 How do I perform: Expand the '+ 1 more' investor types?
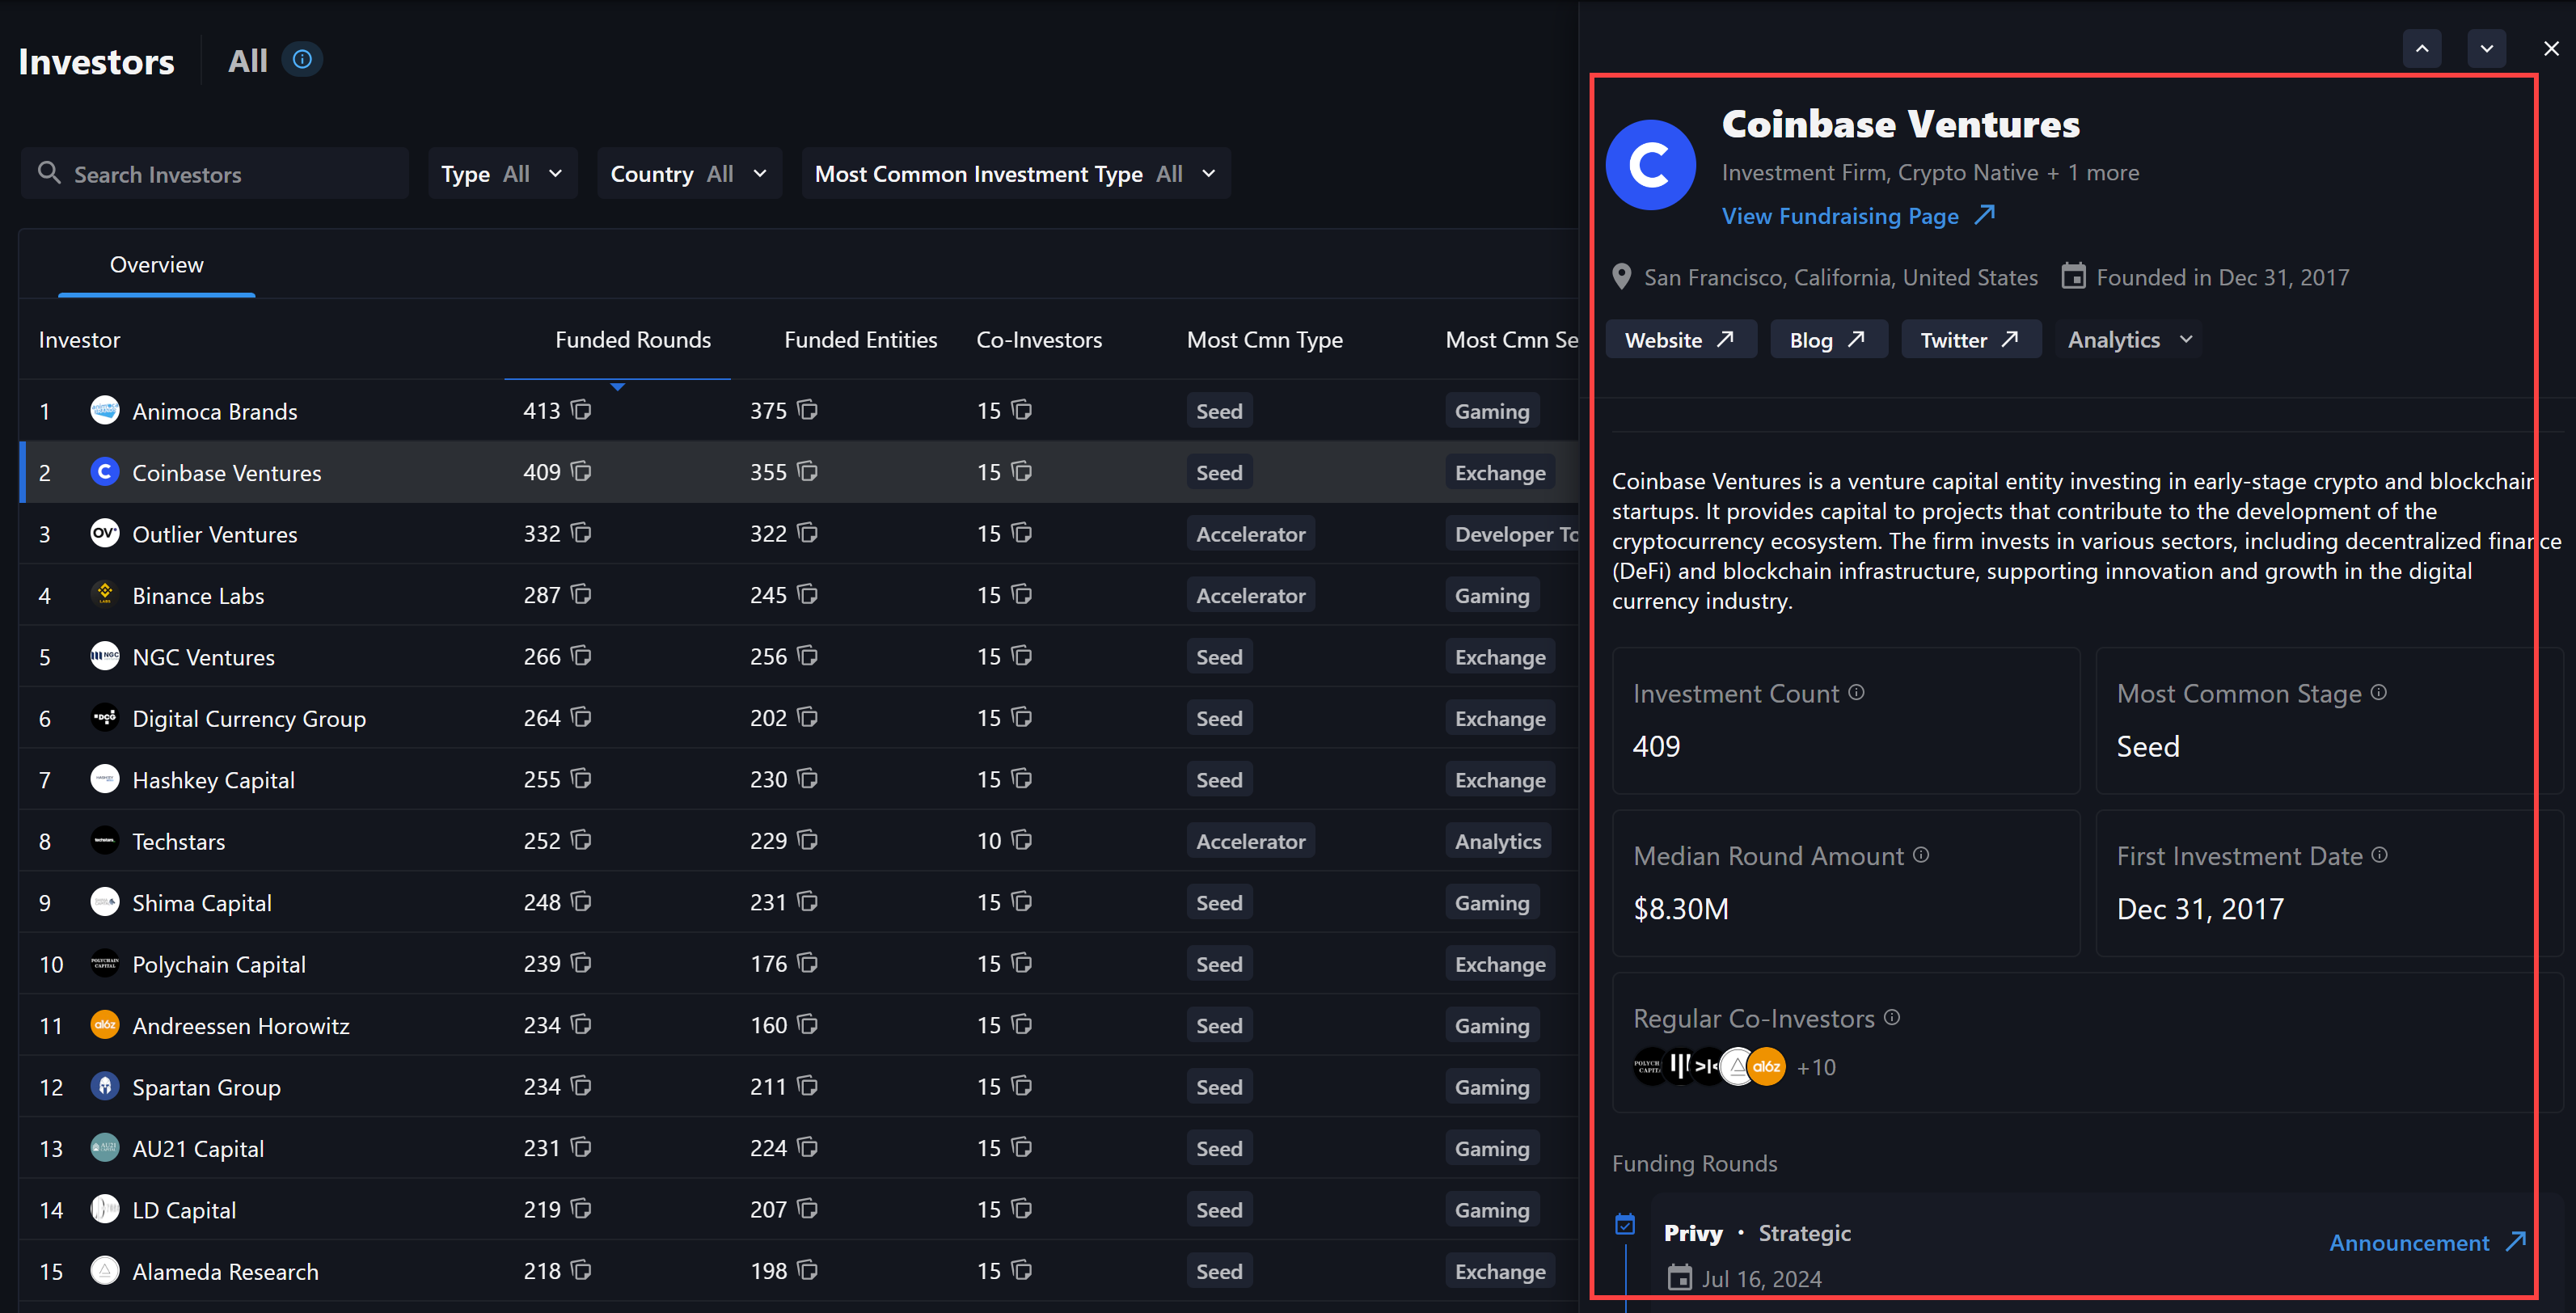(x=2093, y=172)
